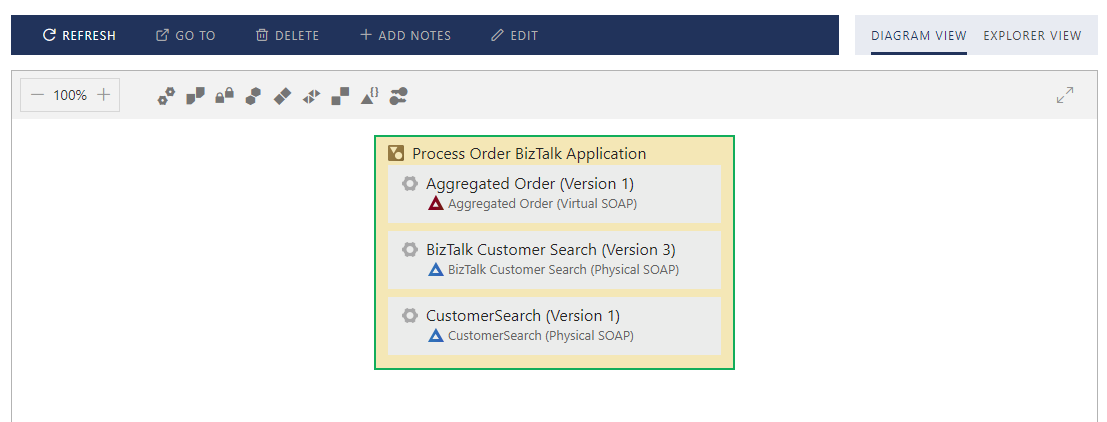Select Aggregated Order (Virtual SOAP) label
The height and width of the screenshot is (422, 1107).
point(542,204)
